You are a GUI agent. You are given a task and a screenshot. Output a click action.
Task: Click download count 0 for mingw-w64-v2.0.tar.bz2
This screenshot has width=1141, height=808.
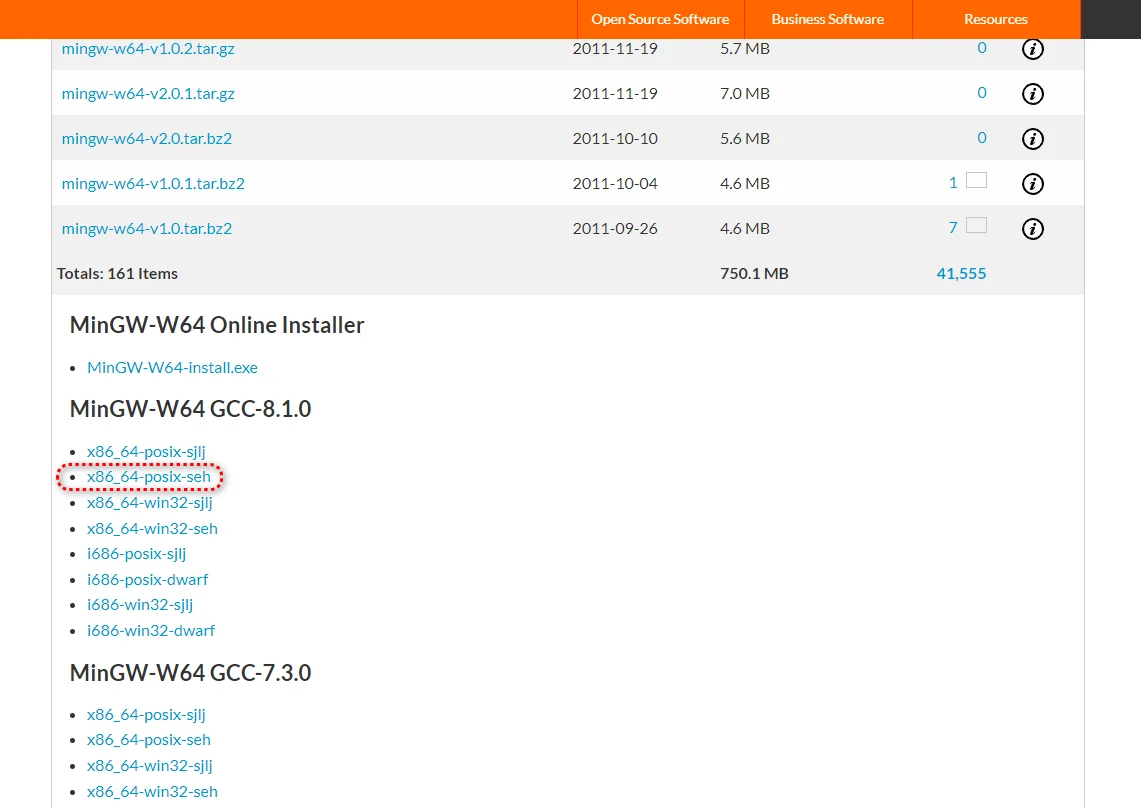(x=982, y=138)
